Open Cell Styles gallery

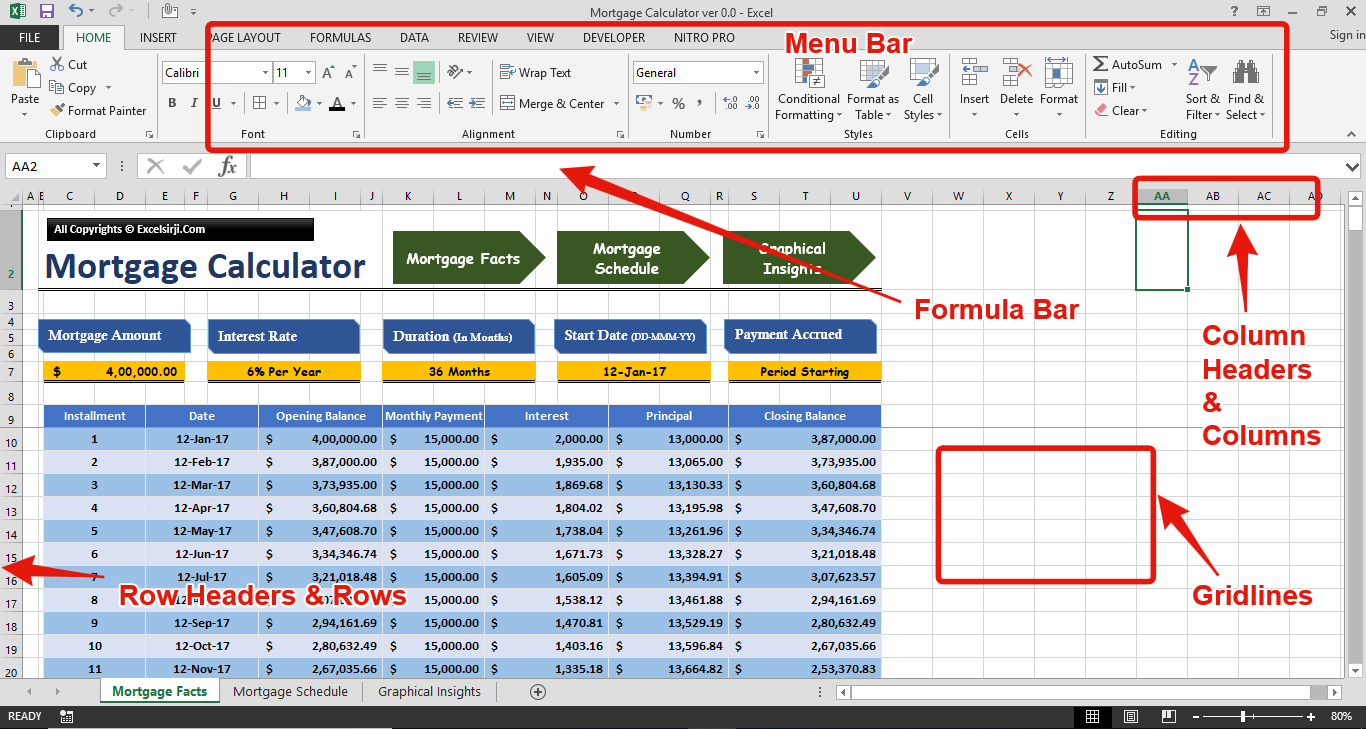[x=922, y=89]
